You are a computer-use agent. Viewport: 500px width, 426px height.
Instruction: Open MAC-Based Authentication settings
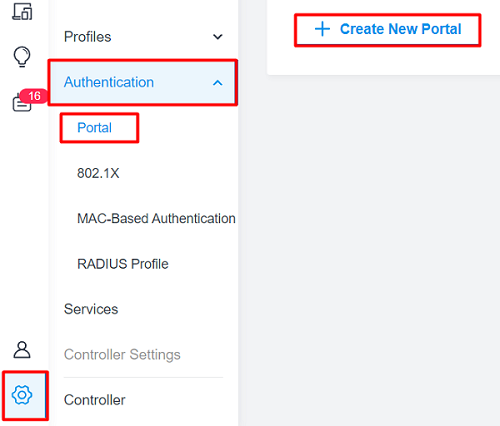pyautogui.click(x=156, y=219)
